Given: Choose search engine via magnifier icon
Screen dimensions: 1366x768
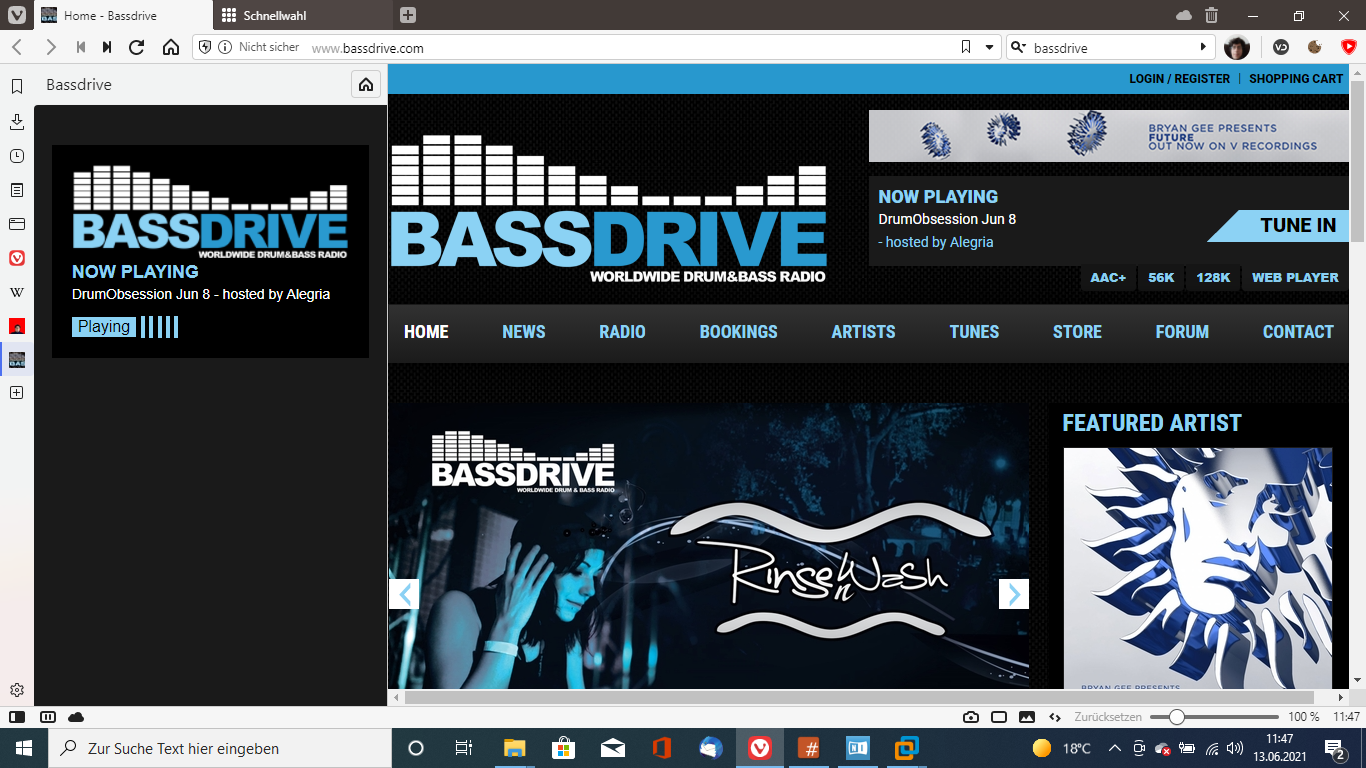Looking at the screenshot, I should [1018, 47].
